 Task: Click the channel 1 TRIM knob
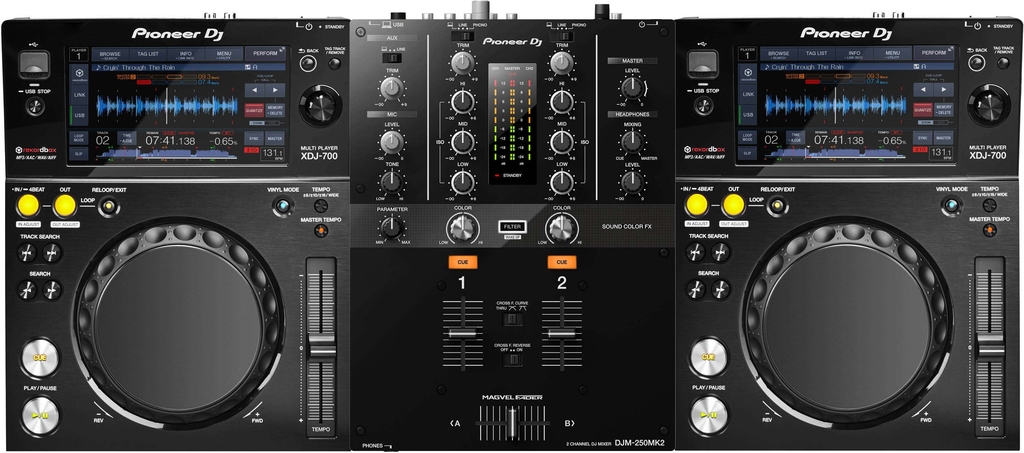point(462,63)
